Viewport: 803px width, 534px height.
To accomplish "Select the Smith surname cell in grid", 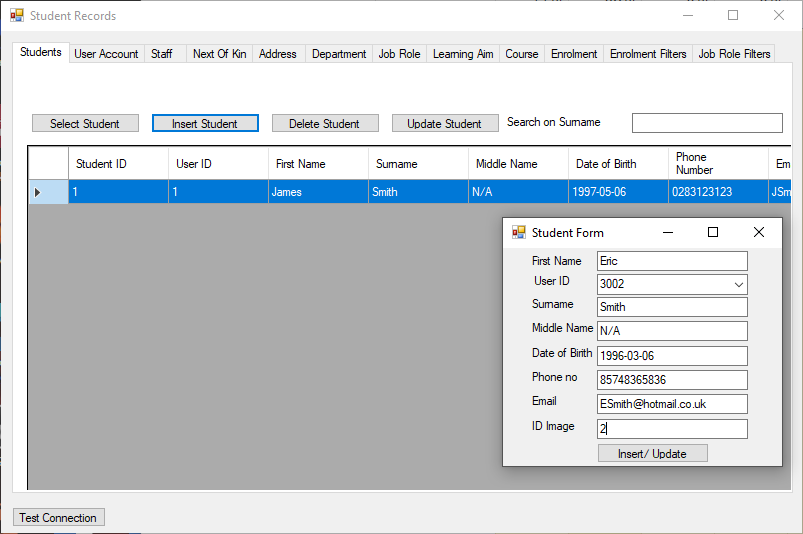I will coord(418,192).
